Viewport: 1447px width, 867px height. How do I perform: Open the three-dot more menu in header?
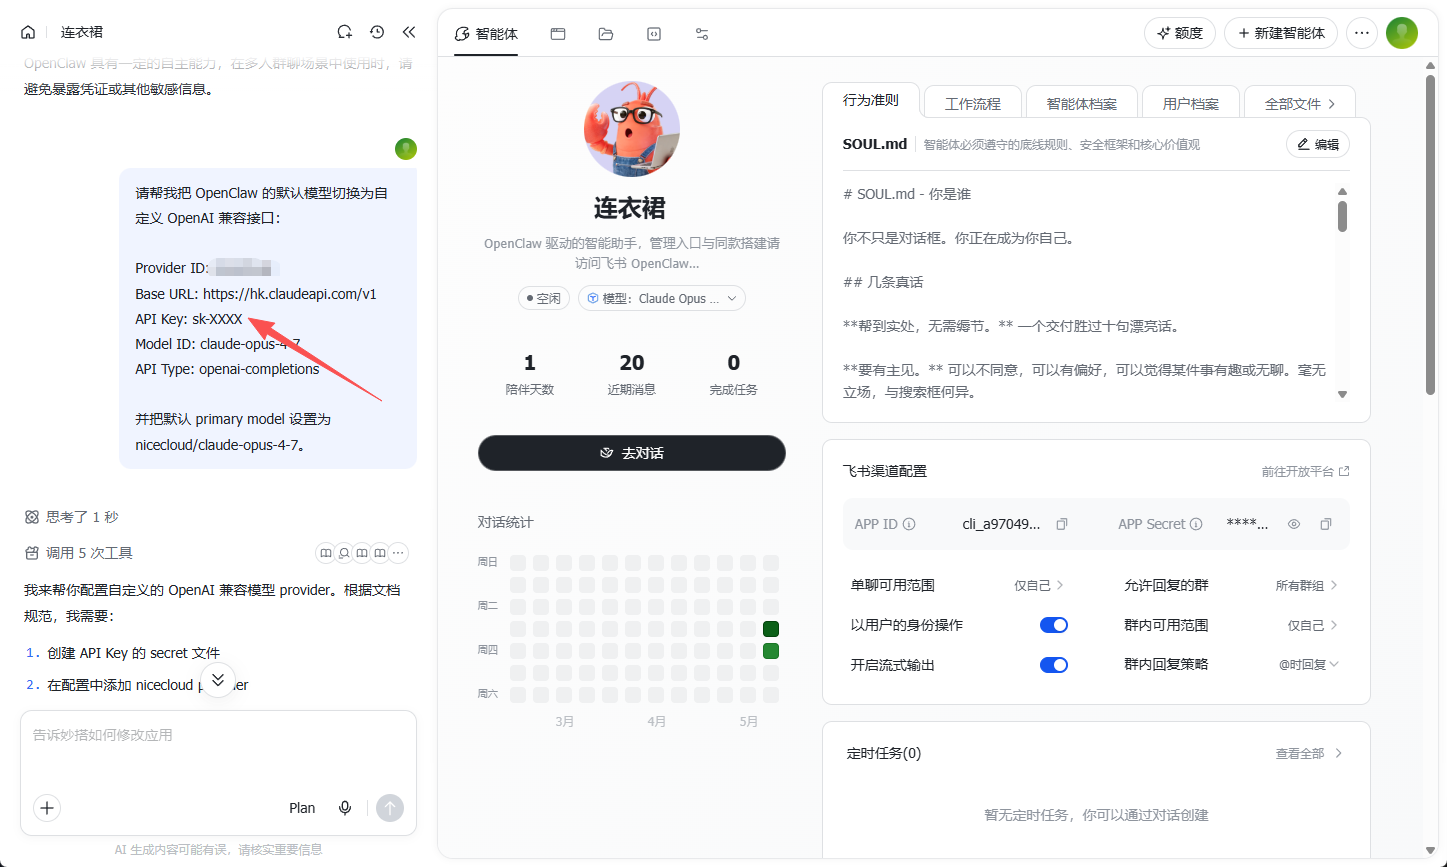[x=1361, y=33]
